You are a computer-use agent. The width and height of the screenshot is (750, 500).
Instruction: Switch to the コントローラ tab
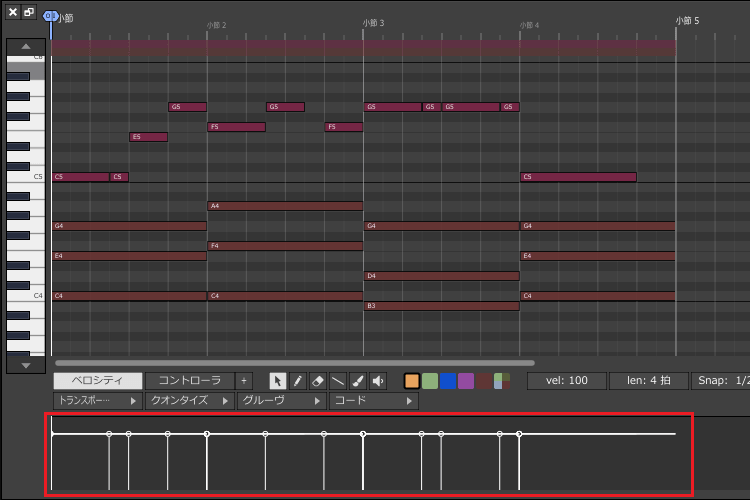point(189,381)
